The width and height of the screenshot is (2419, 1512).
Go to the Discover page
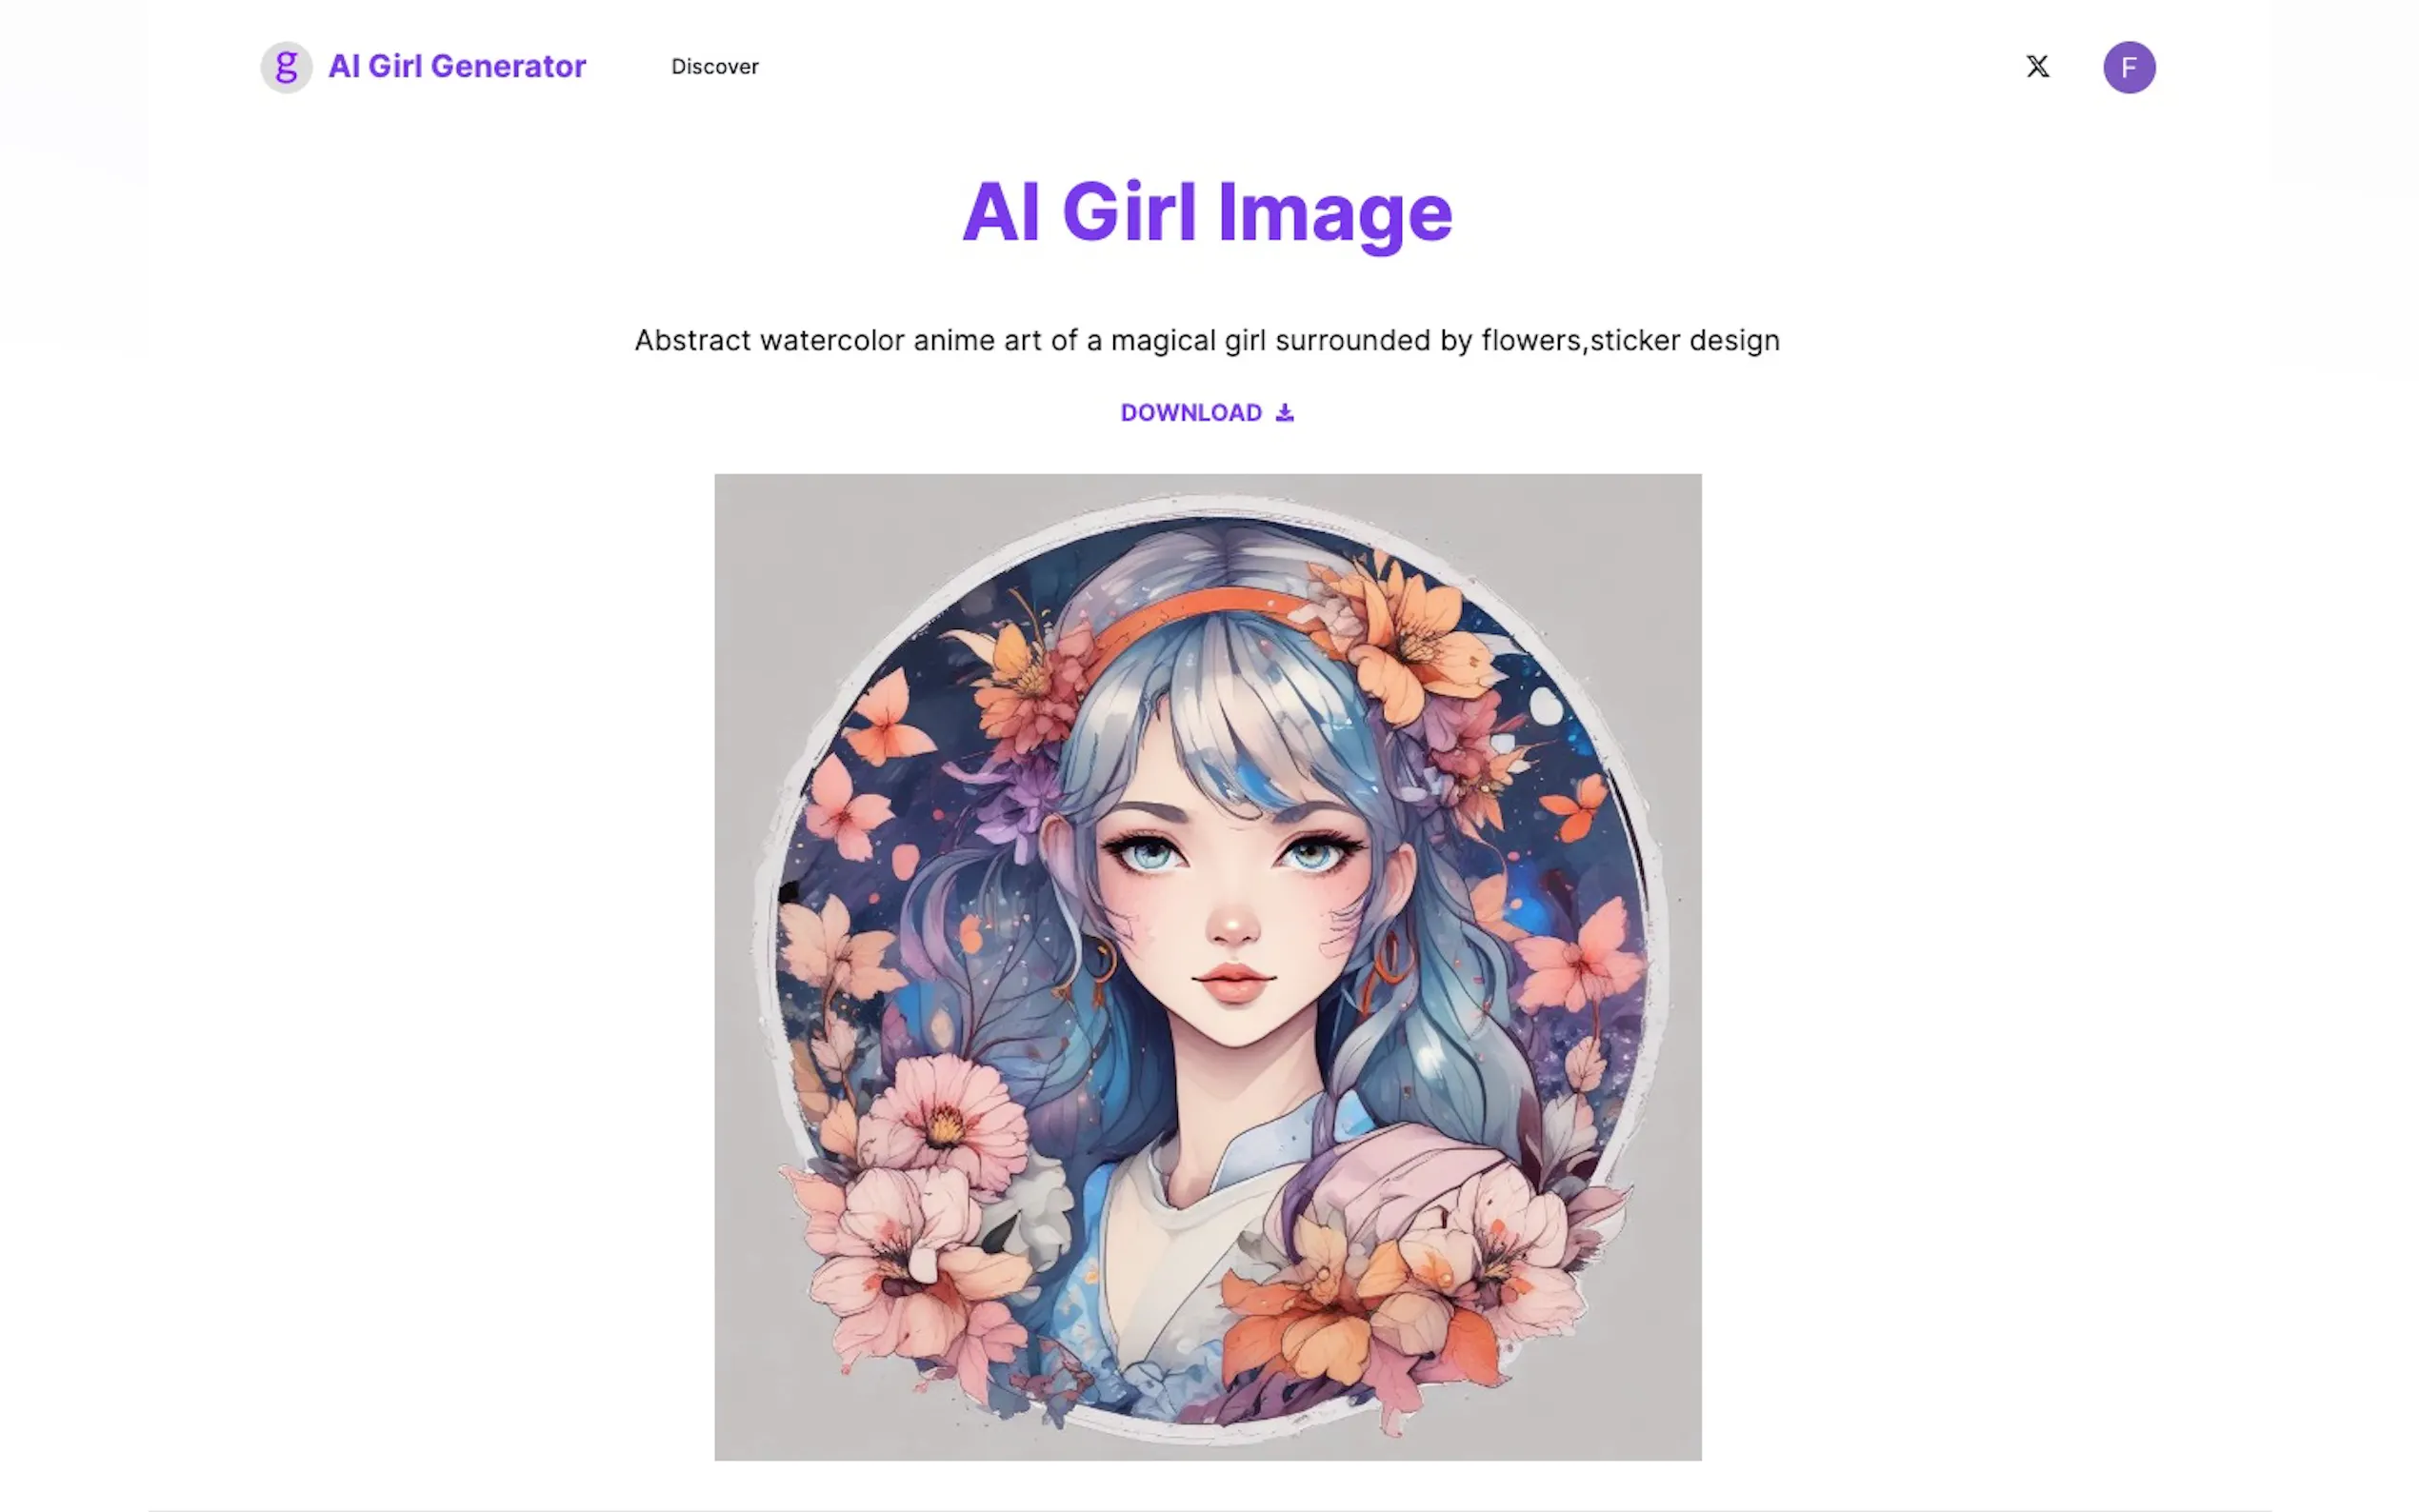coord(714,67)
